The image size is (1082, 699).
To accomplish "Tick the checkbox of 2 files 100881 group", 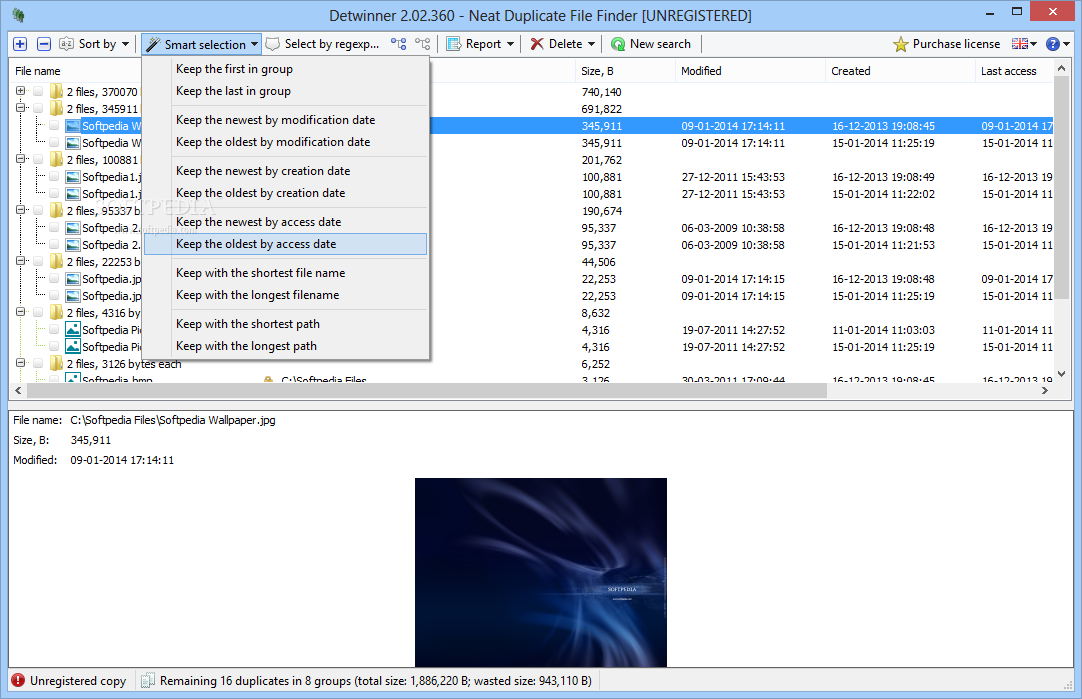I will [x=38, y=159].
